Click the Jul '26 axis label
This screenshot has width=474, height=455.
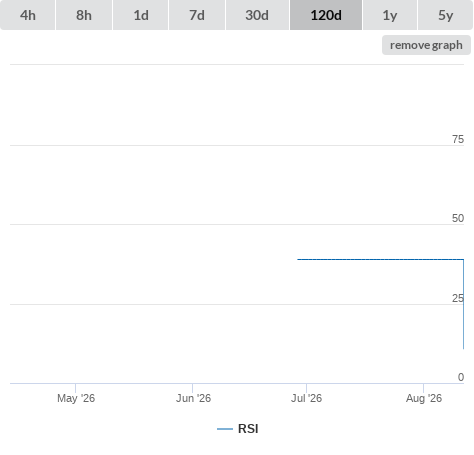coord(306,398)
